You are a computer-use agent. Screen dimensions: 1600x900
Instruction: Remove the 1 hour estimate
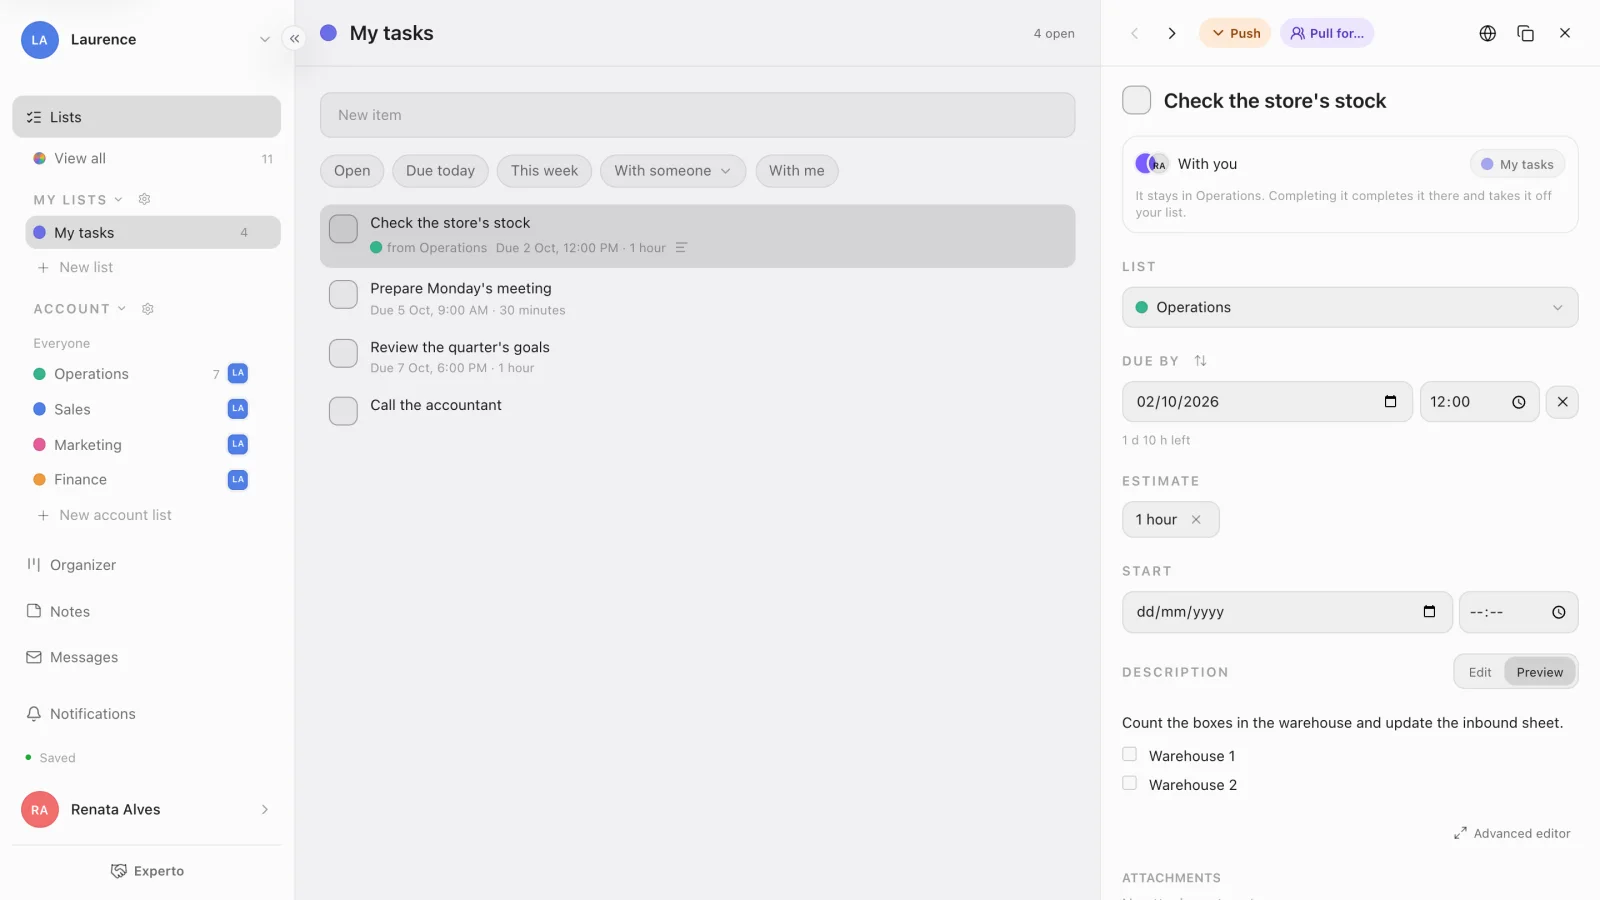tap(1196, 520)
